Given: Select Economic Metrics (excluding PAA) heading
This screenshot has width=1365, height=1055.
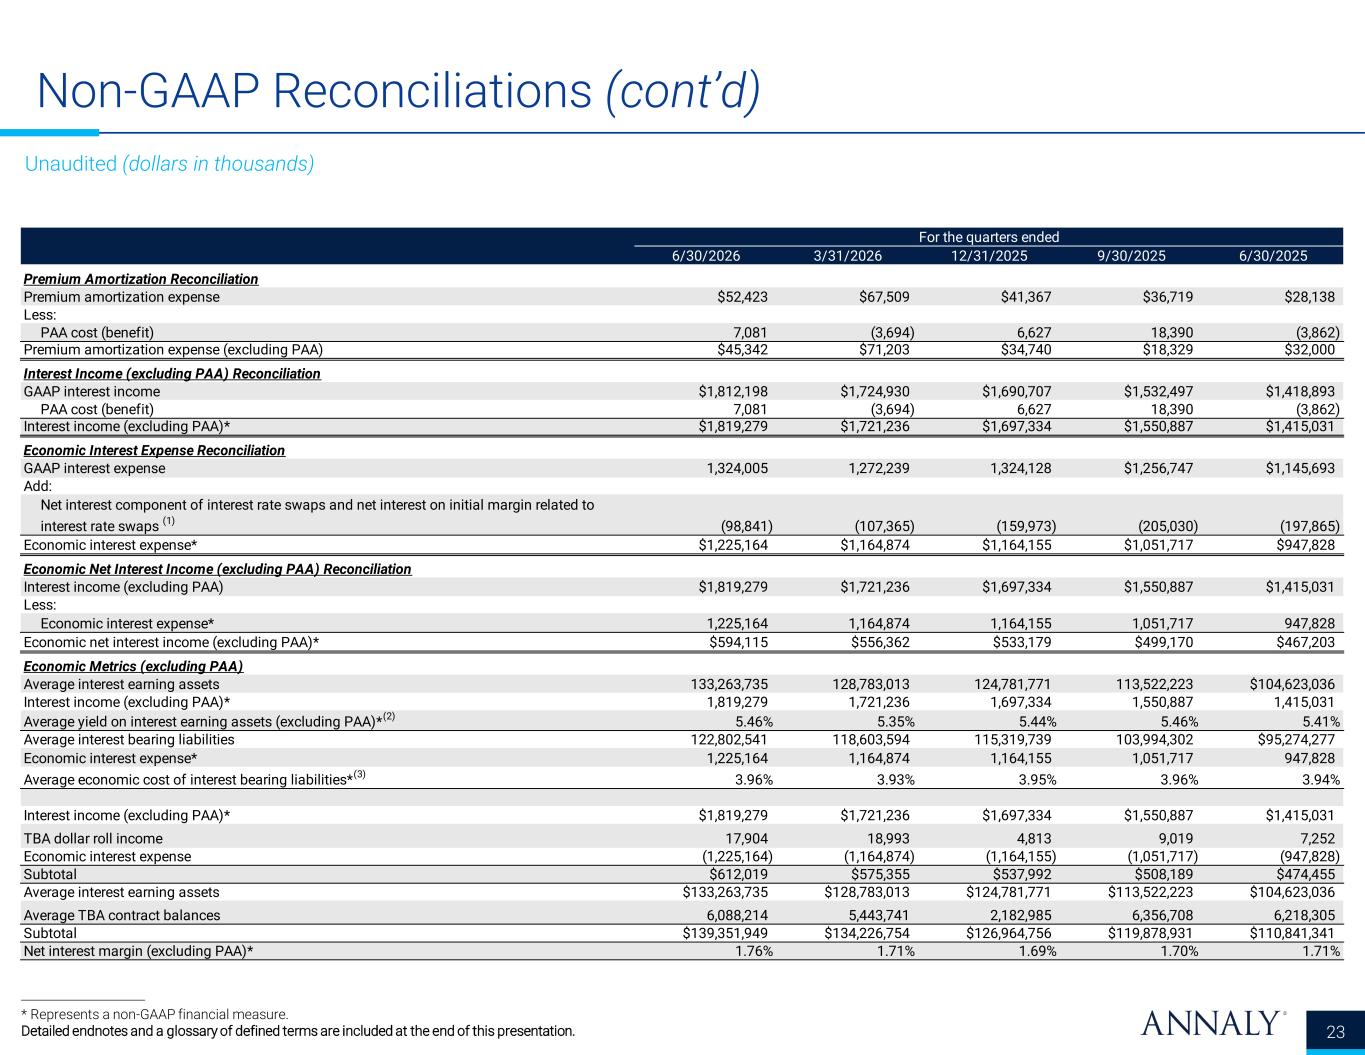Looking at the screenshot, I should 133,666.
